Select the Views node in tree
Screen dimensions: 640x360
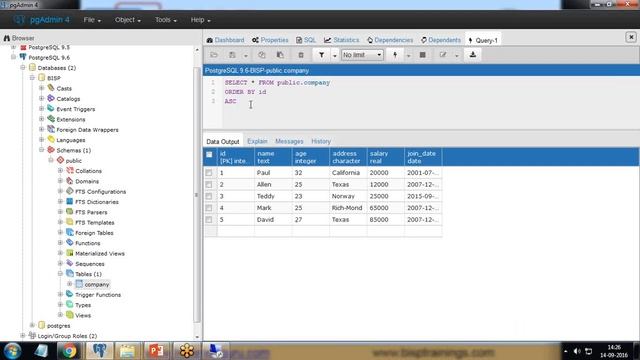coord(82,316)
